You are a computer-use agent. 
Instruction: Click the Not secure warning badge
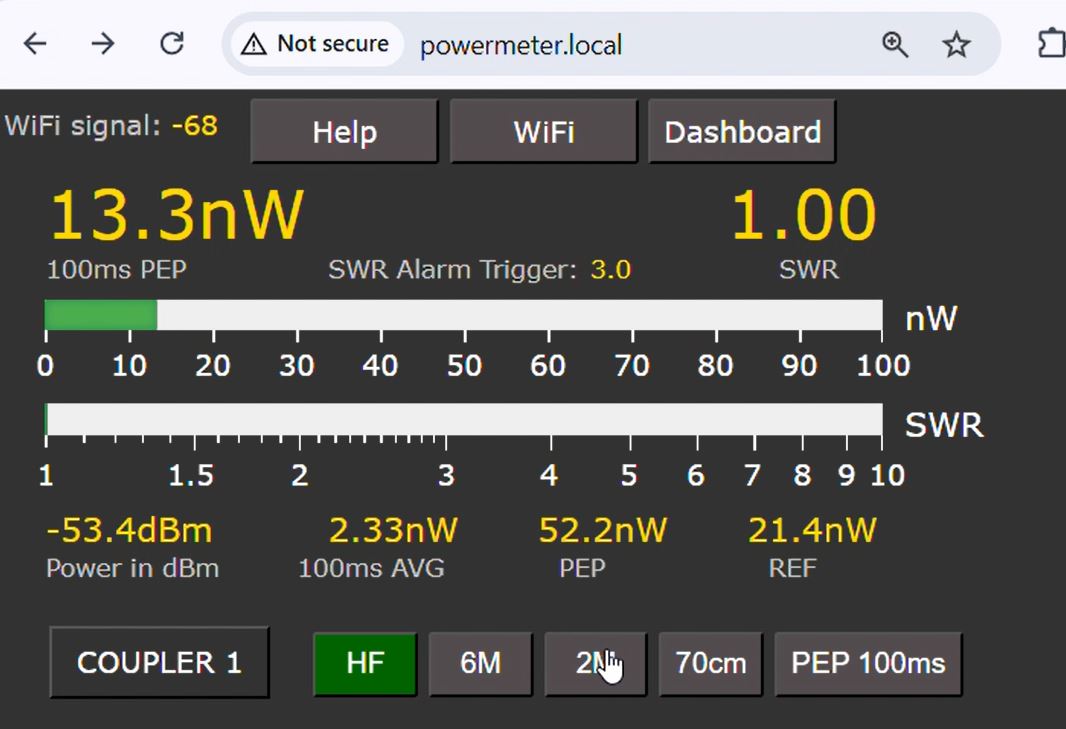point(317,44)
